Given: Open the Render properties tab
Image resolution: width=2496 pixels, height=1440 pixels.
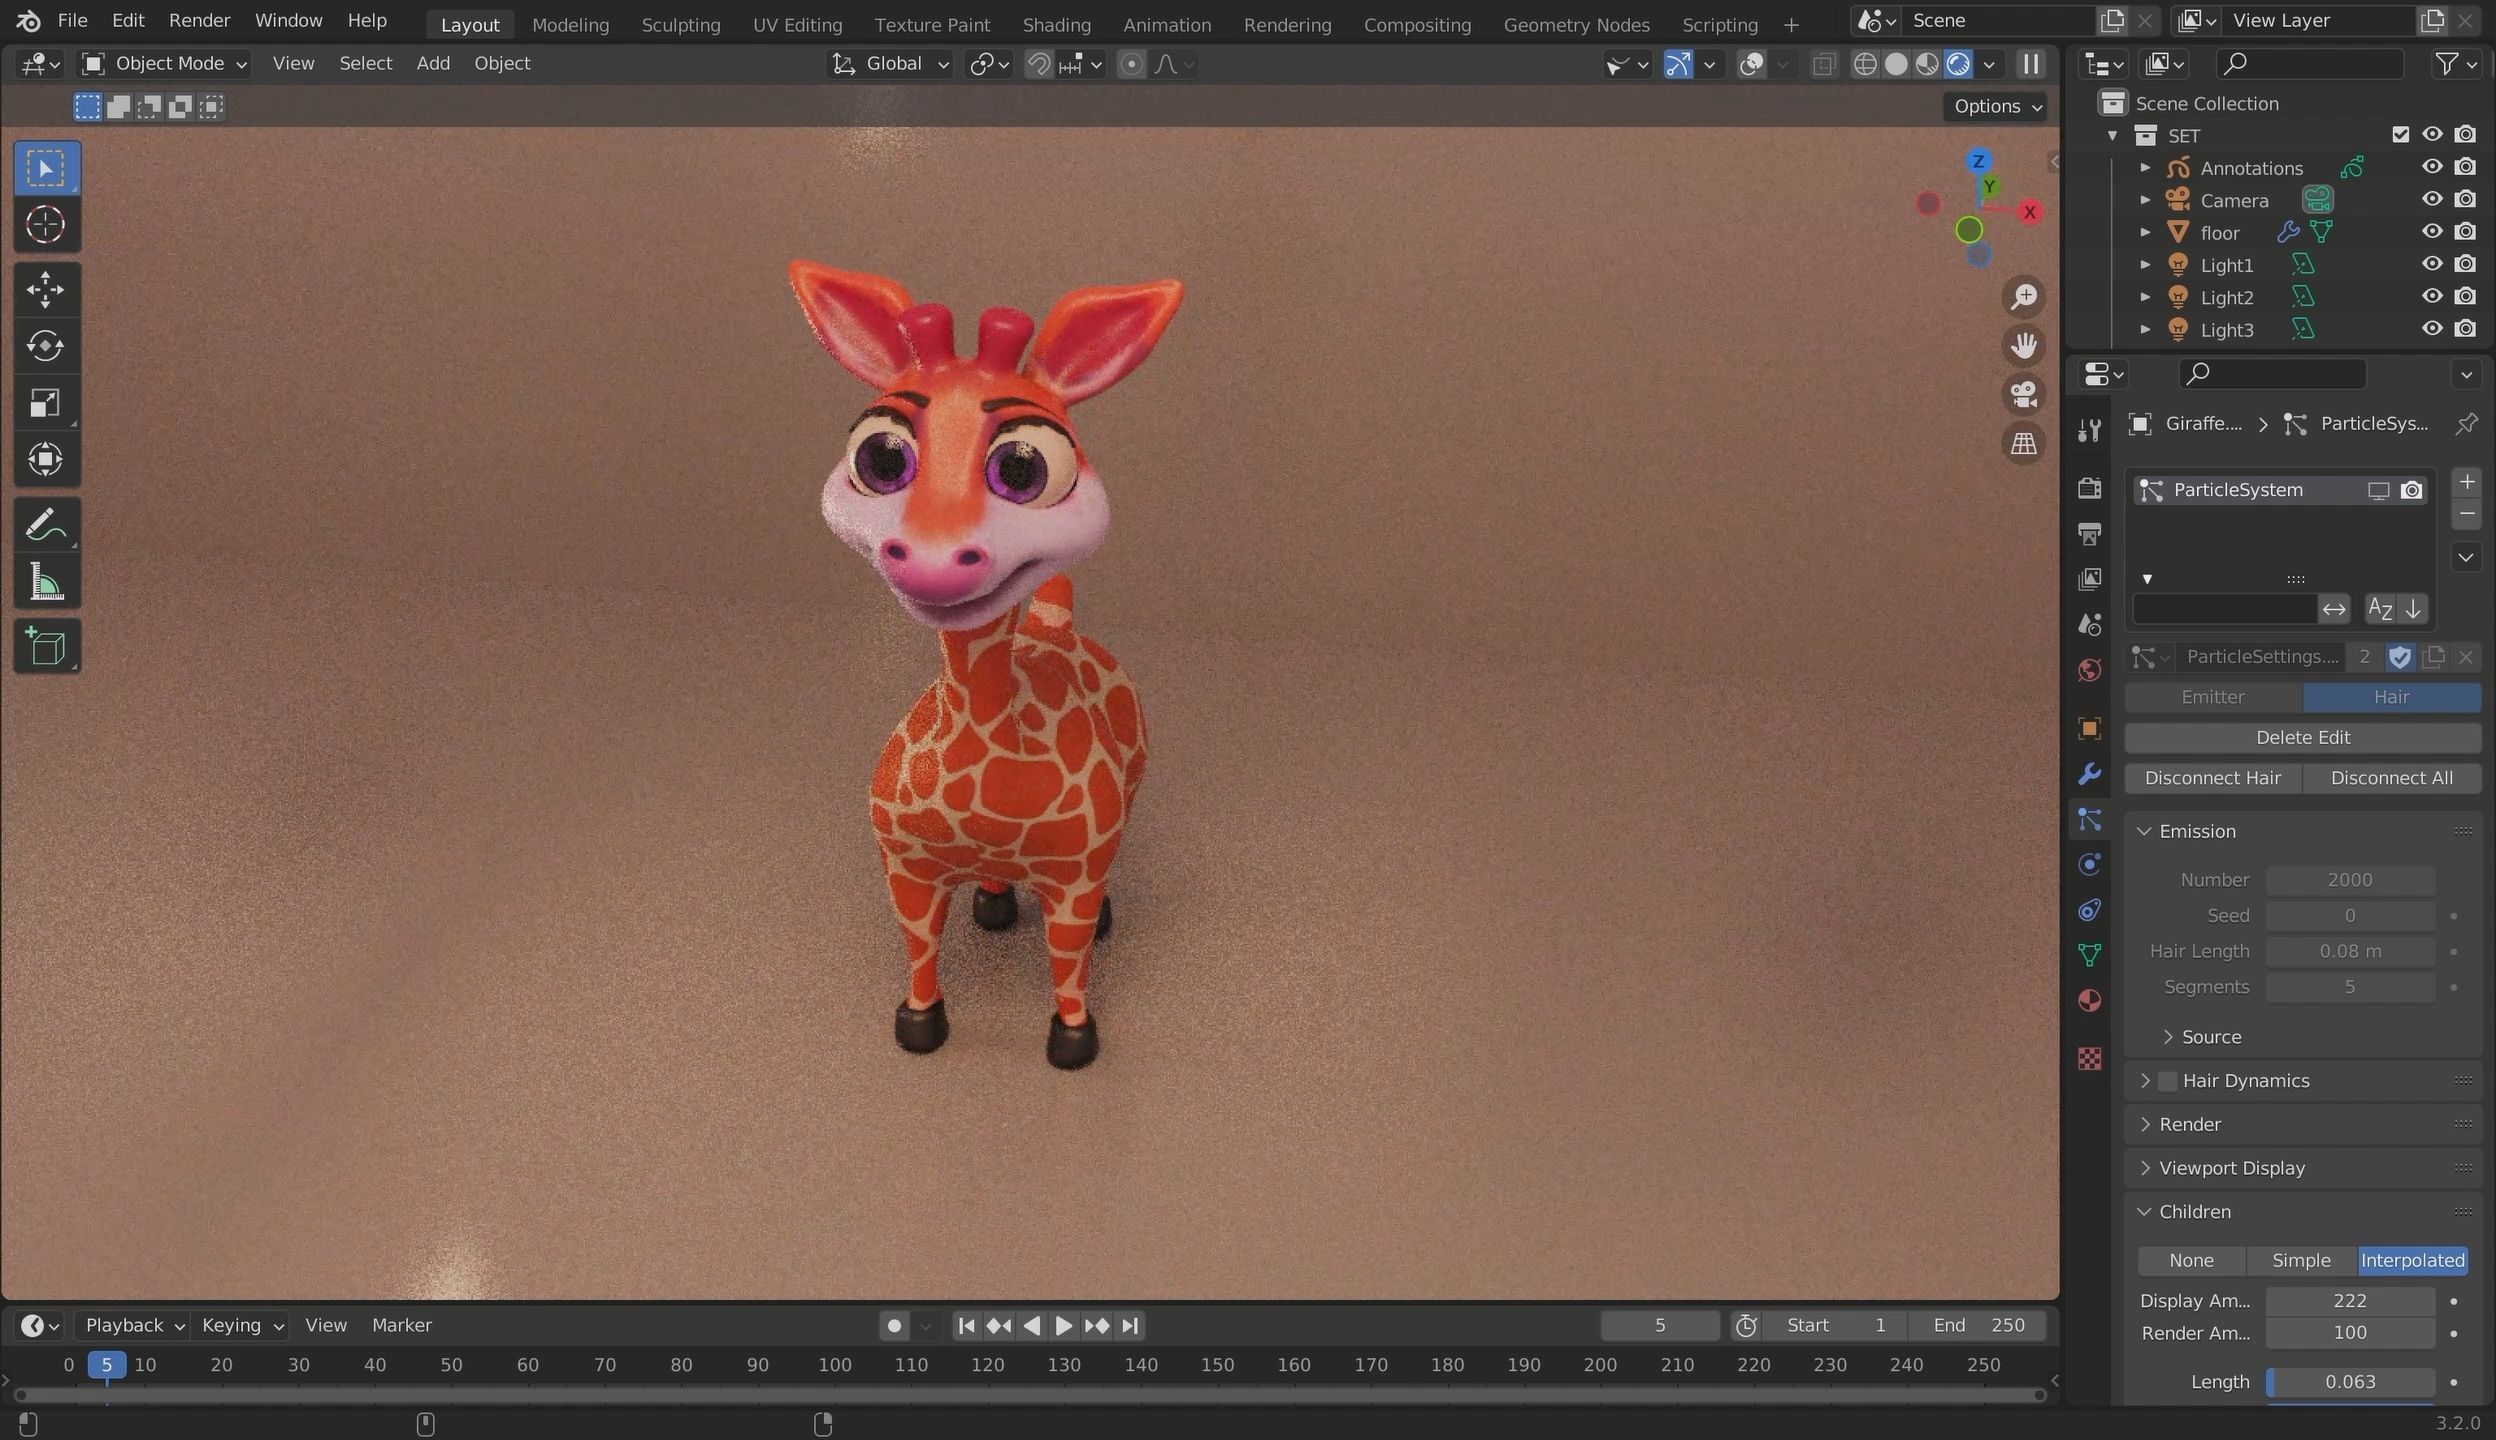Looking at the screenshot, I should pyautogui.click(x=2089, y=487).
